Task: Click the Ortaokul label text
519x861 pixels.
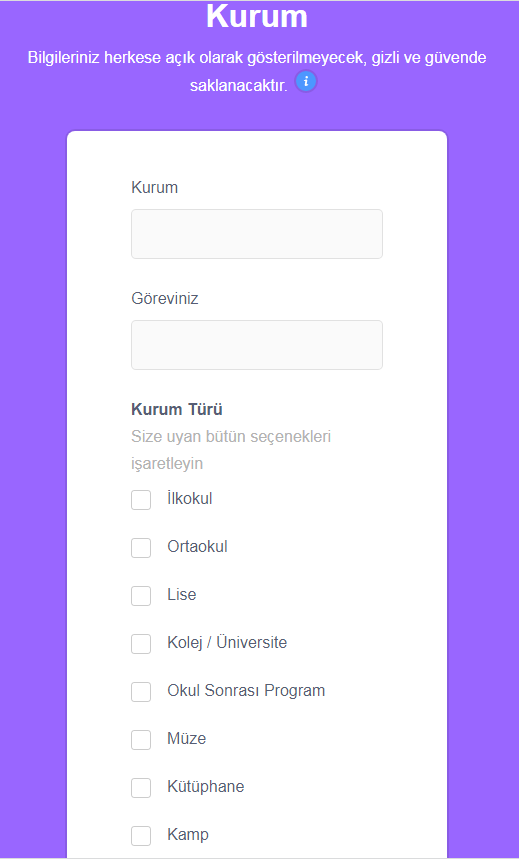Action: (x=197, y=546)
